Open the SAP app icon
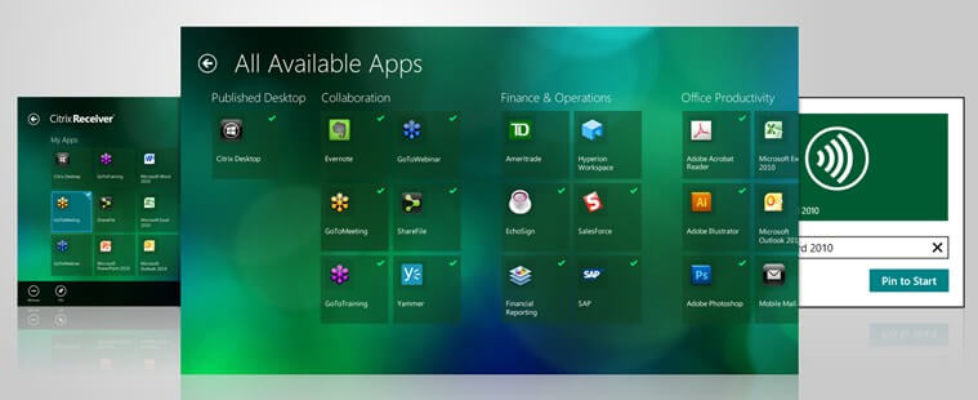 click(x=593, y=275)
